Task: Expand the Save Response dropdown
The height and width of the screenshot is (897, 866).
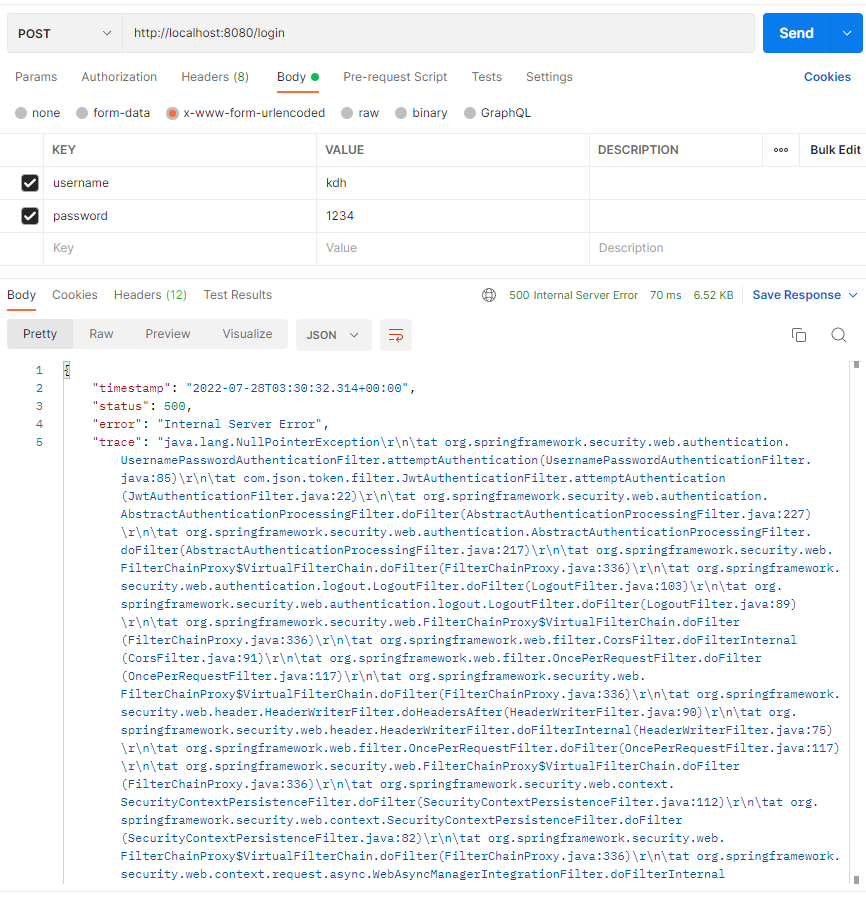Action: click(853, 295)
